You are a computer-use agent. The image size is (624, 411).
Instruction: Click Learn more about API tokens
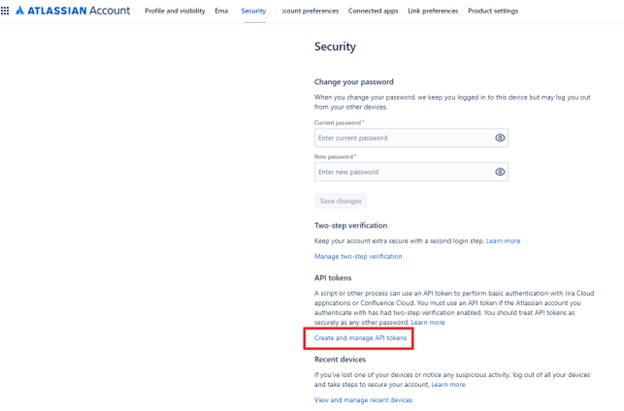(428, 322)
